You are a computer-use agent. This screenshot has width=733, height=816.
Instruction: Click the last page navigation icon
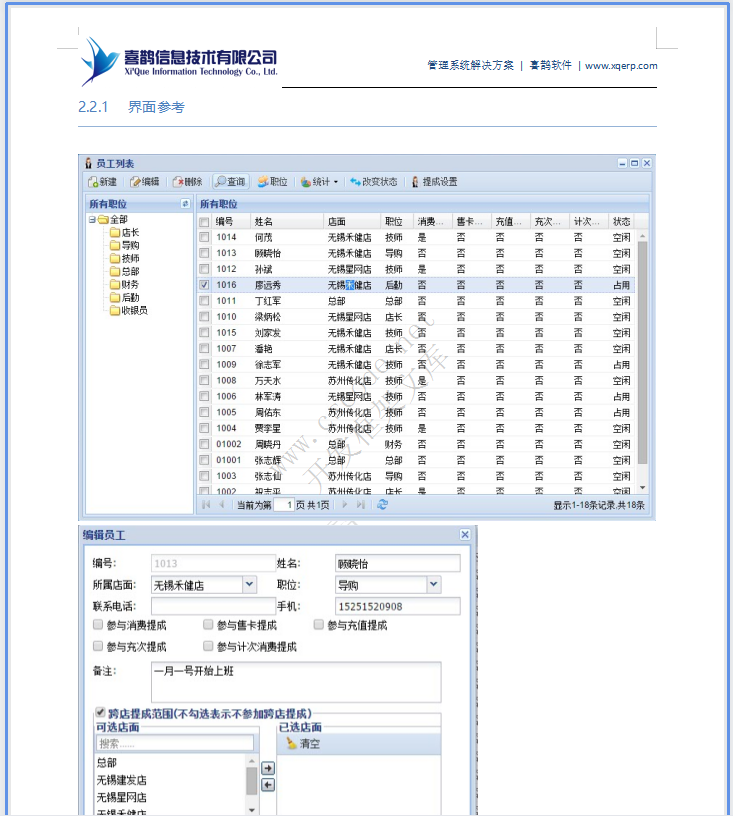pos(360,505)
